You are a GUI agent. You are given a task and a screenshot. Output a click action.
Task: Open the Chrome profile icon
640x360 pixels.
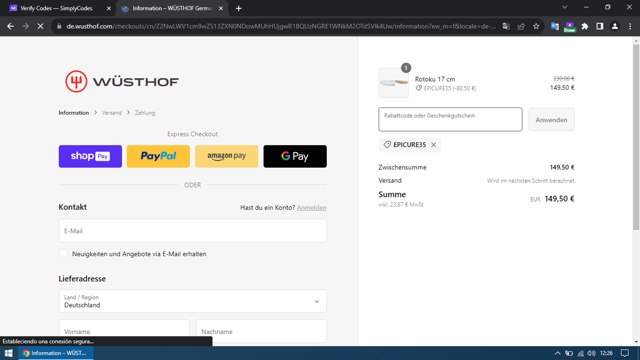615,26
